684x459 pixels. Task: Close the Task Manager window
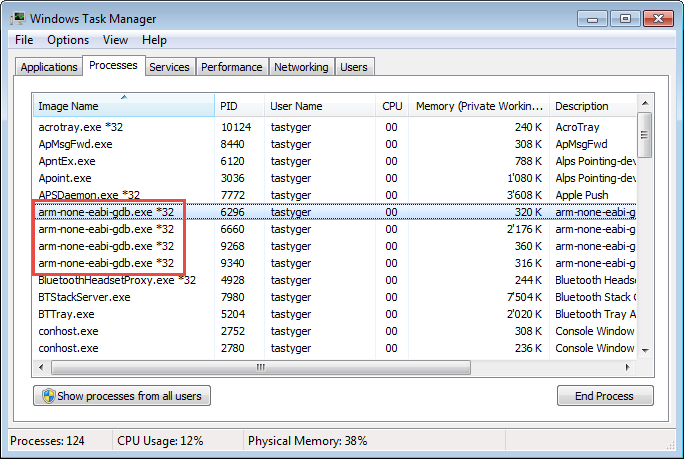[658, 19]
